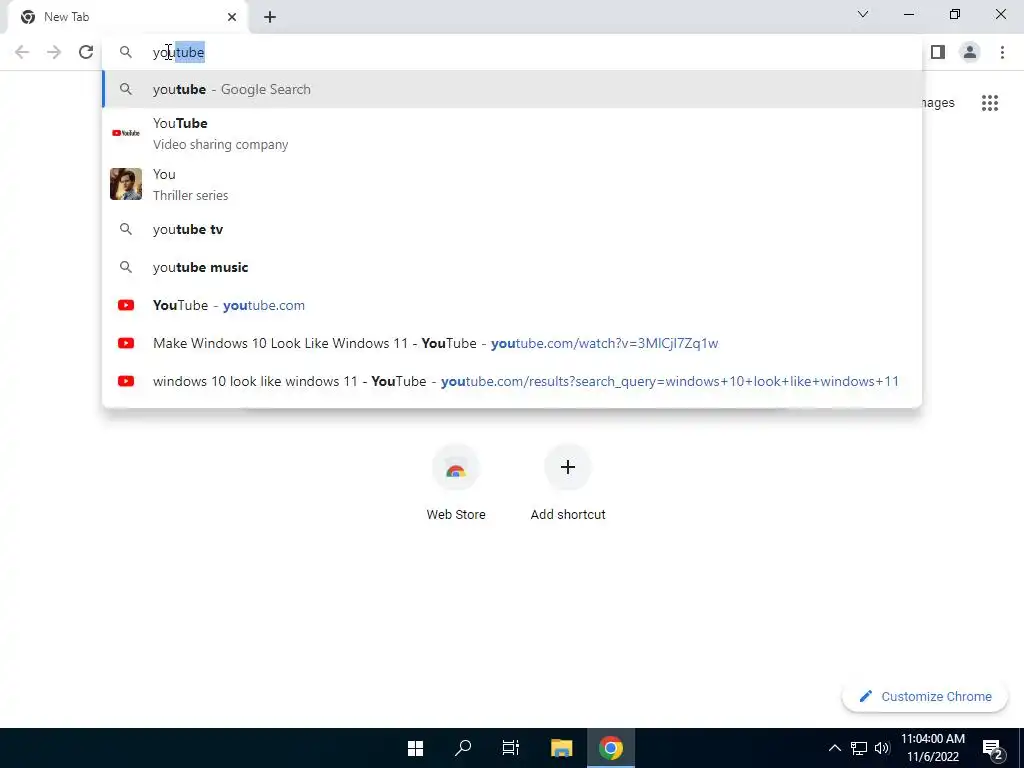The height and width of the screenshot is (768, 1024).
Task: Click the browser back arrow
Action: click(22, 52)
